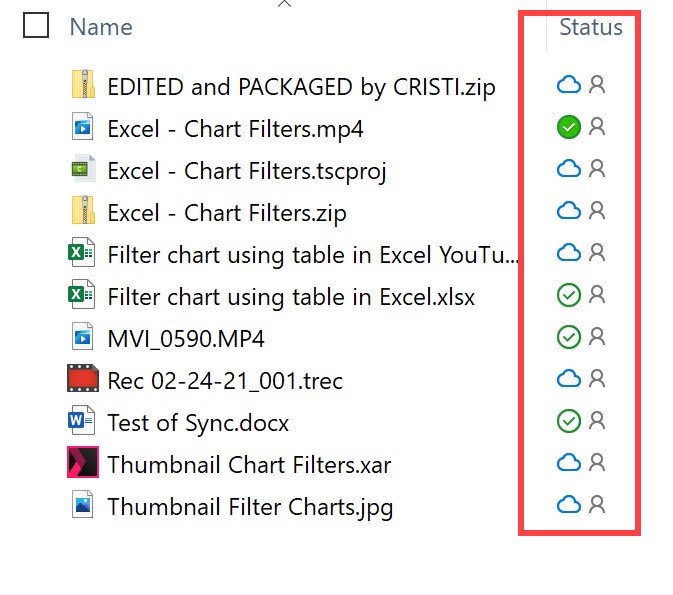Select file name 'Excel - Chart Filters.zip'
This screenshot has width=673, height=595.
click(227, 213)
